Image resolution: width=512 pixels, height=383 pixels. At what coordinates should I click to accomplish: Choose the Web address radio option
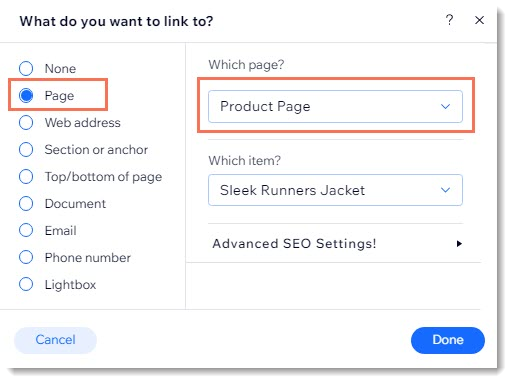point(26,122)
